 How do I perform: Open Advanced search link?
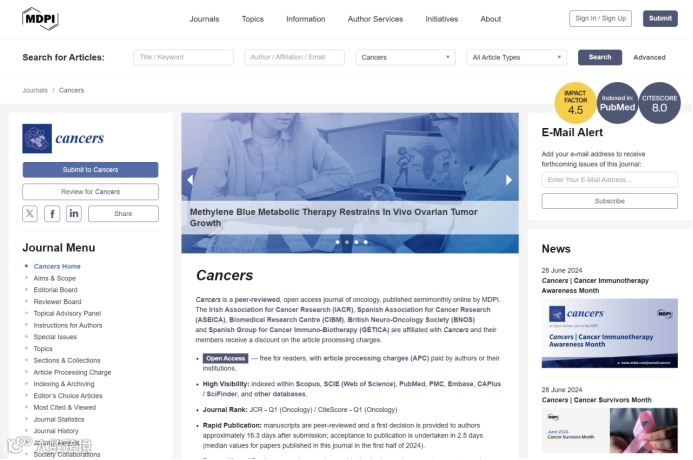click(649, 57)
